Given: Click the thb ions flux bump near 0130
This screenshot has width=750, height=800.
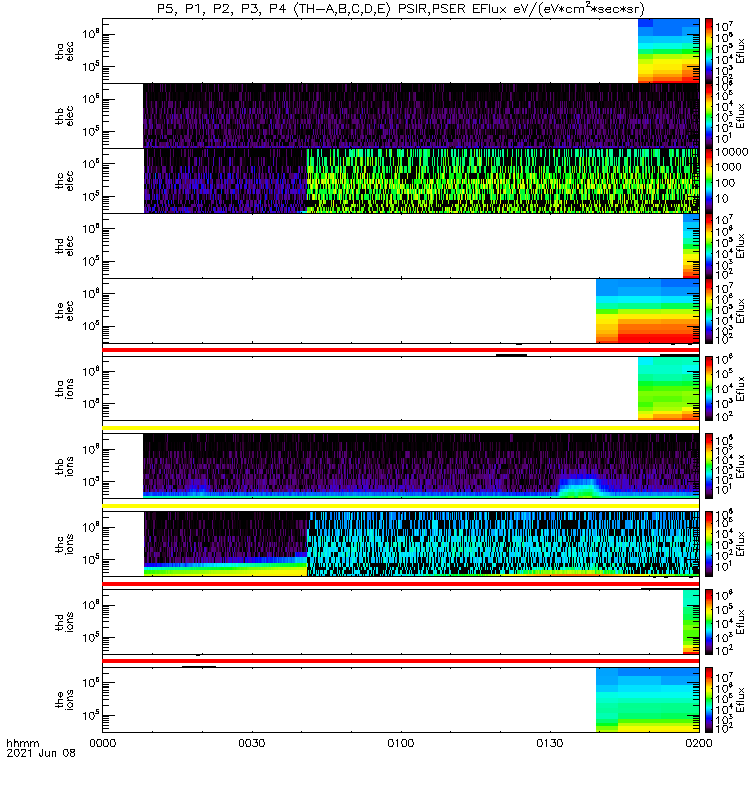Looking at the screenshot, I should [579, 486].
